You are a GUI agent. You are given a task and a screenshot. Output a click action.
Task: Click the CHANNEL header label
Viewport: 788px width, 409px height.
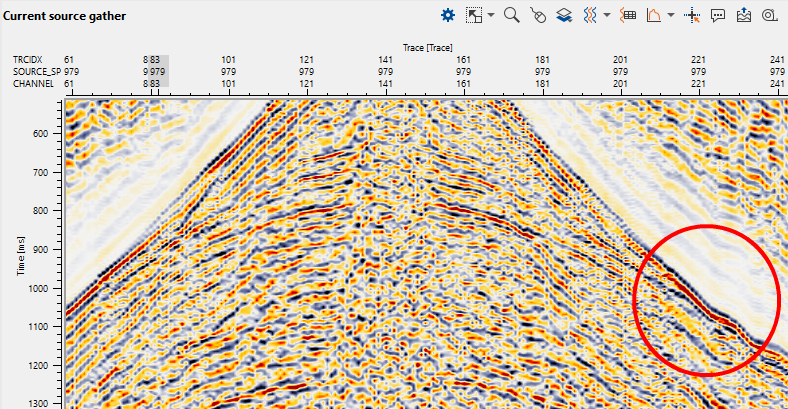pos(32,84)
